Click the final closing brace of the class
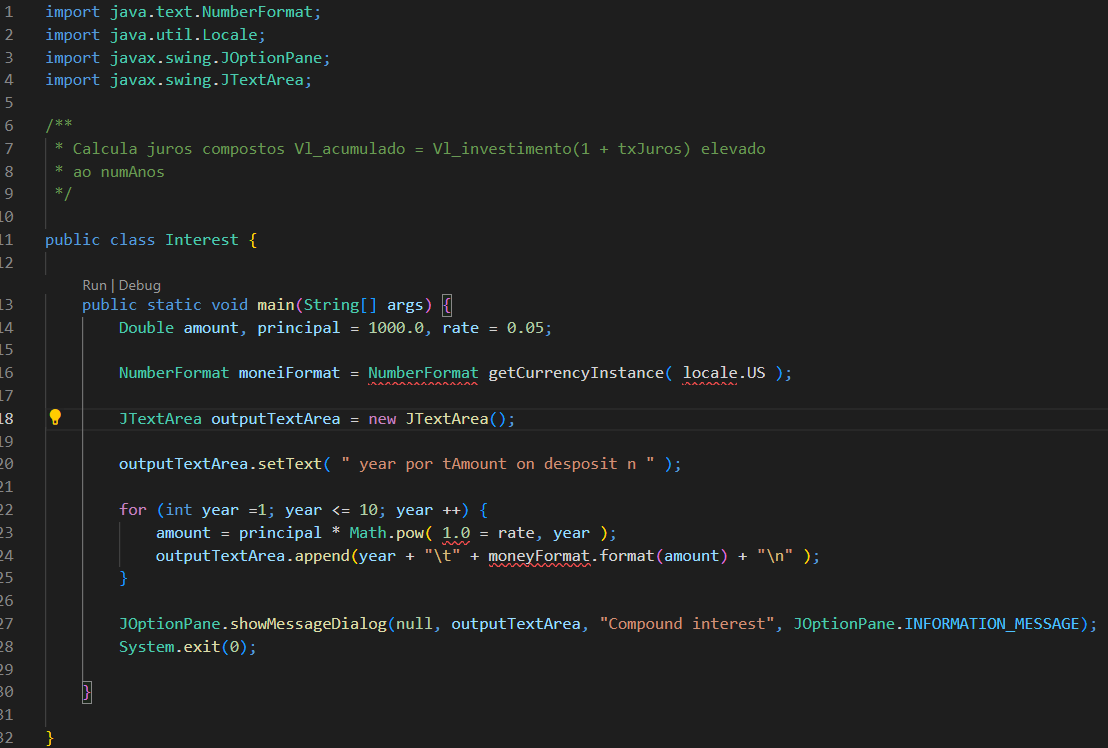This screenshot has width=1108, height=748. (x=50, y=738)
